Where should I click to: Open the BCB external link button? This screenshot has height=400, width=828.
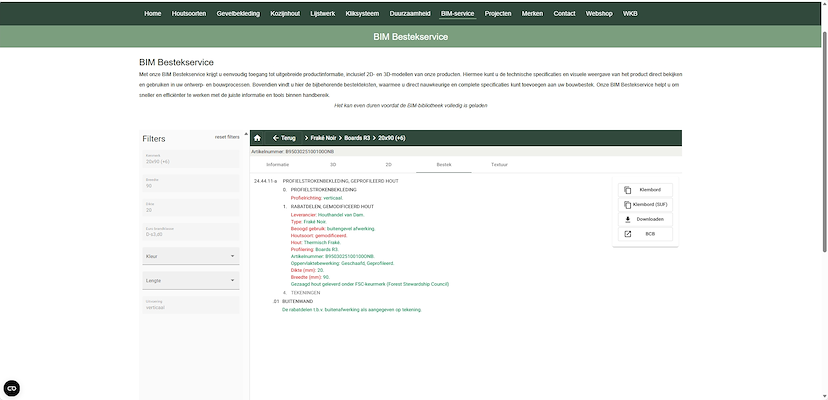coord(644,234)
